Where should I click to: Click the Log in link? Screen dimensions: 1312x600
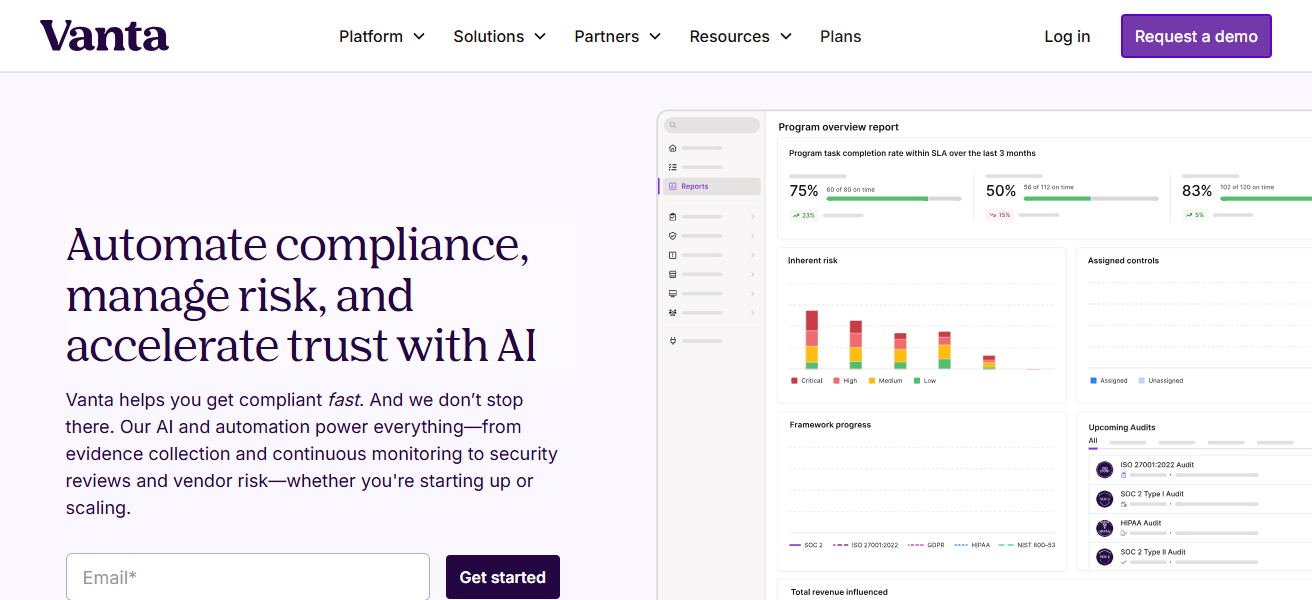tap(1067, 36)
